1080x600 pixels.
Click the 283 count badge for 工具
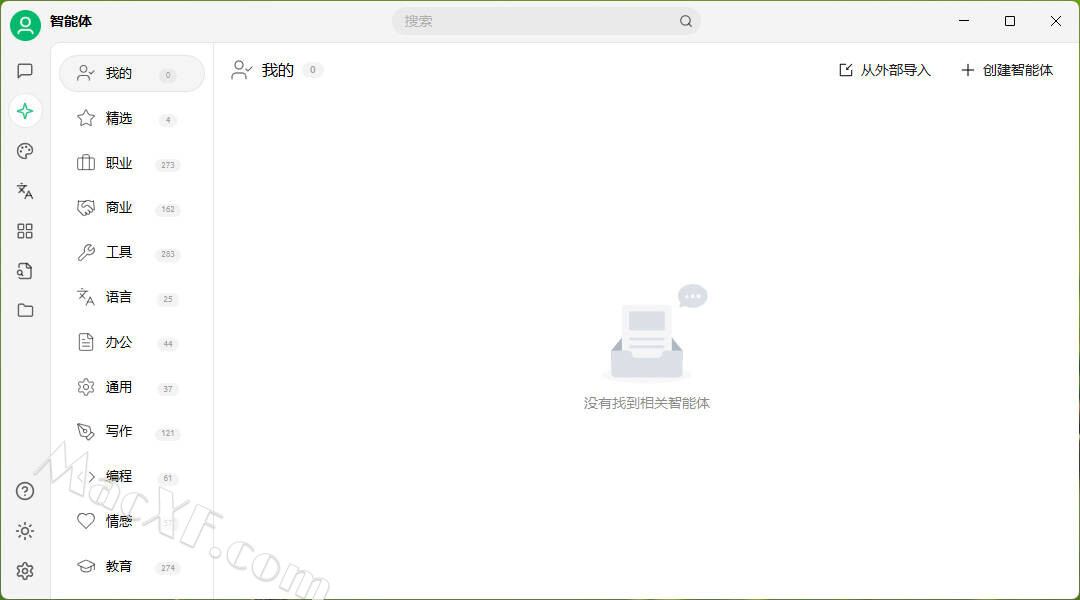(168, 254)
